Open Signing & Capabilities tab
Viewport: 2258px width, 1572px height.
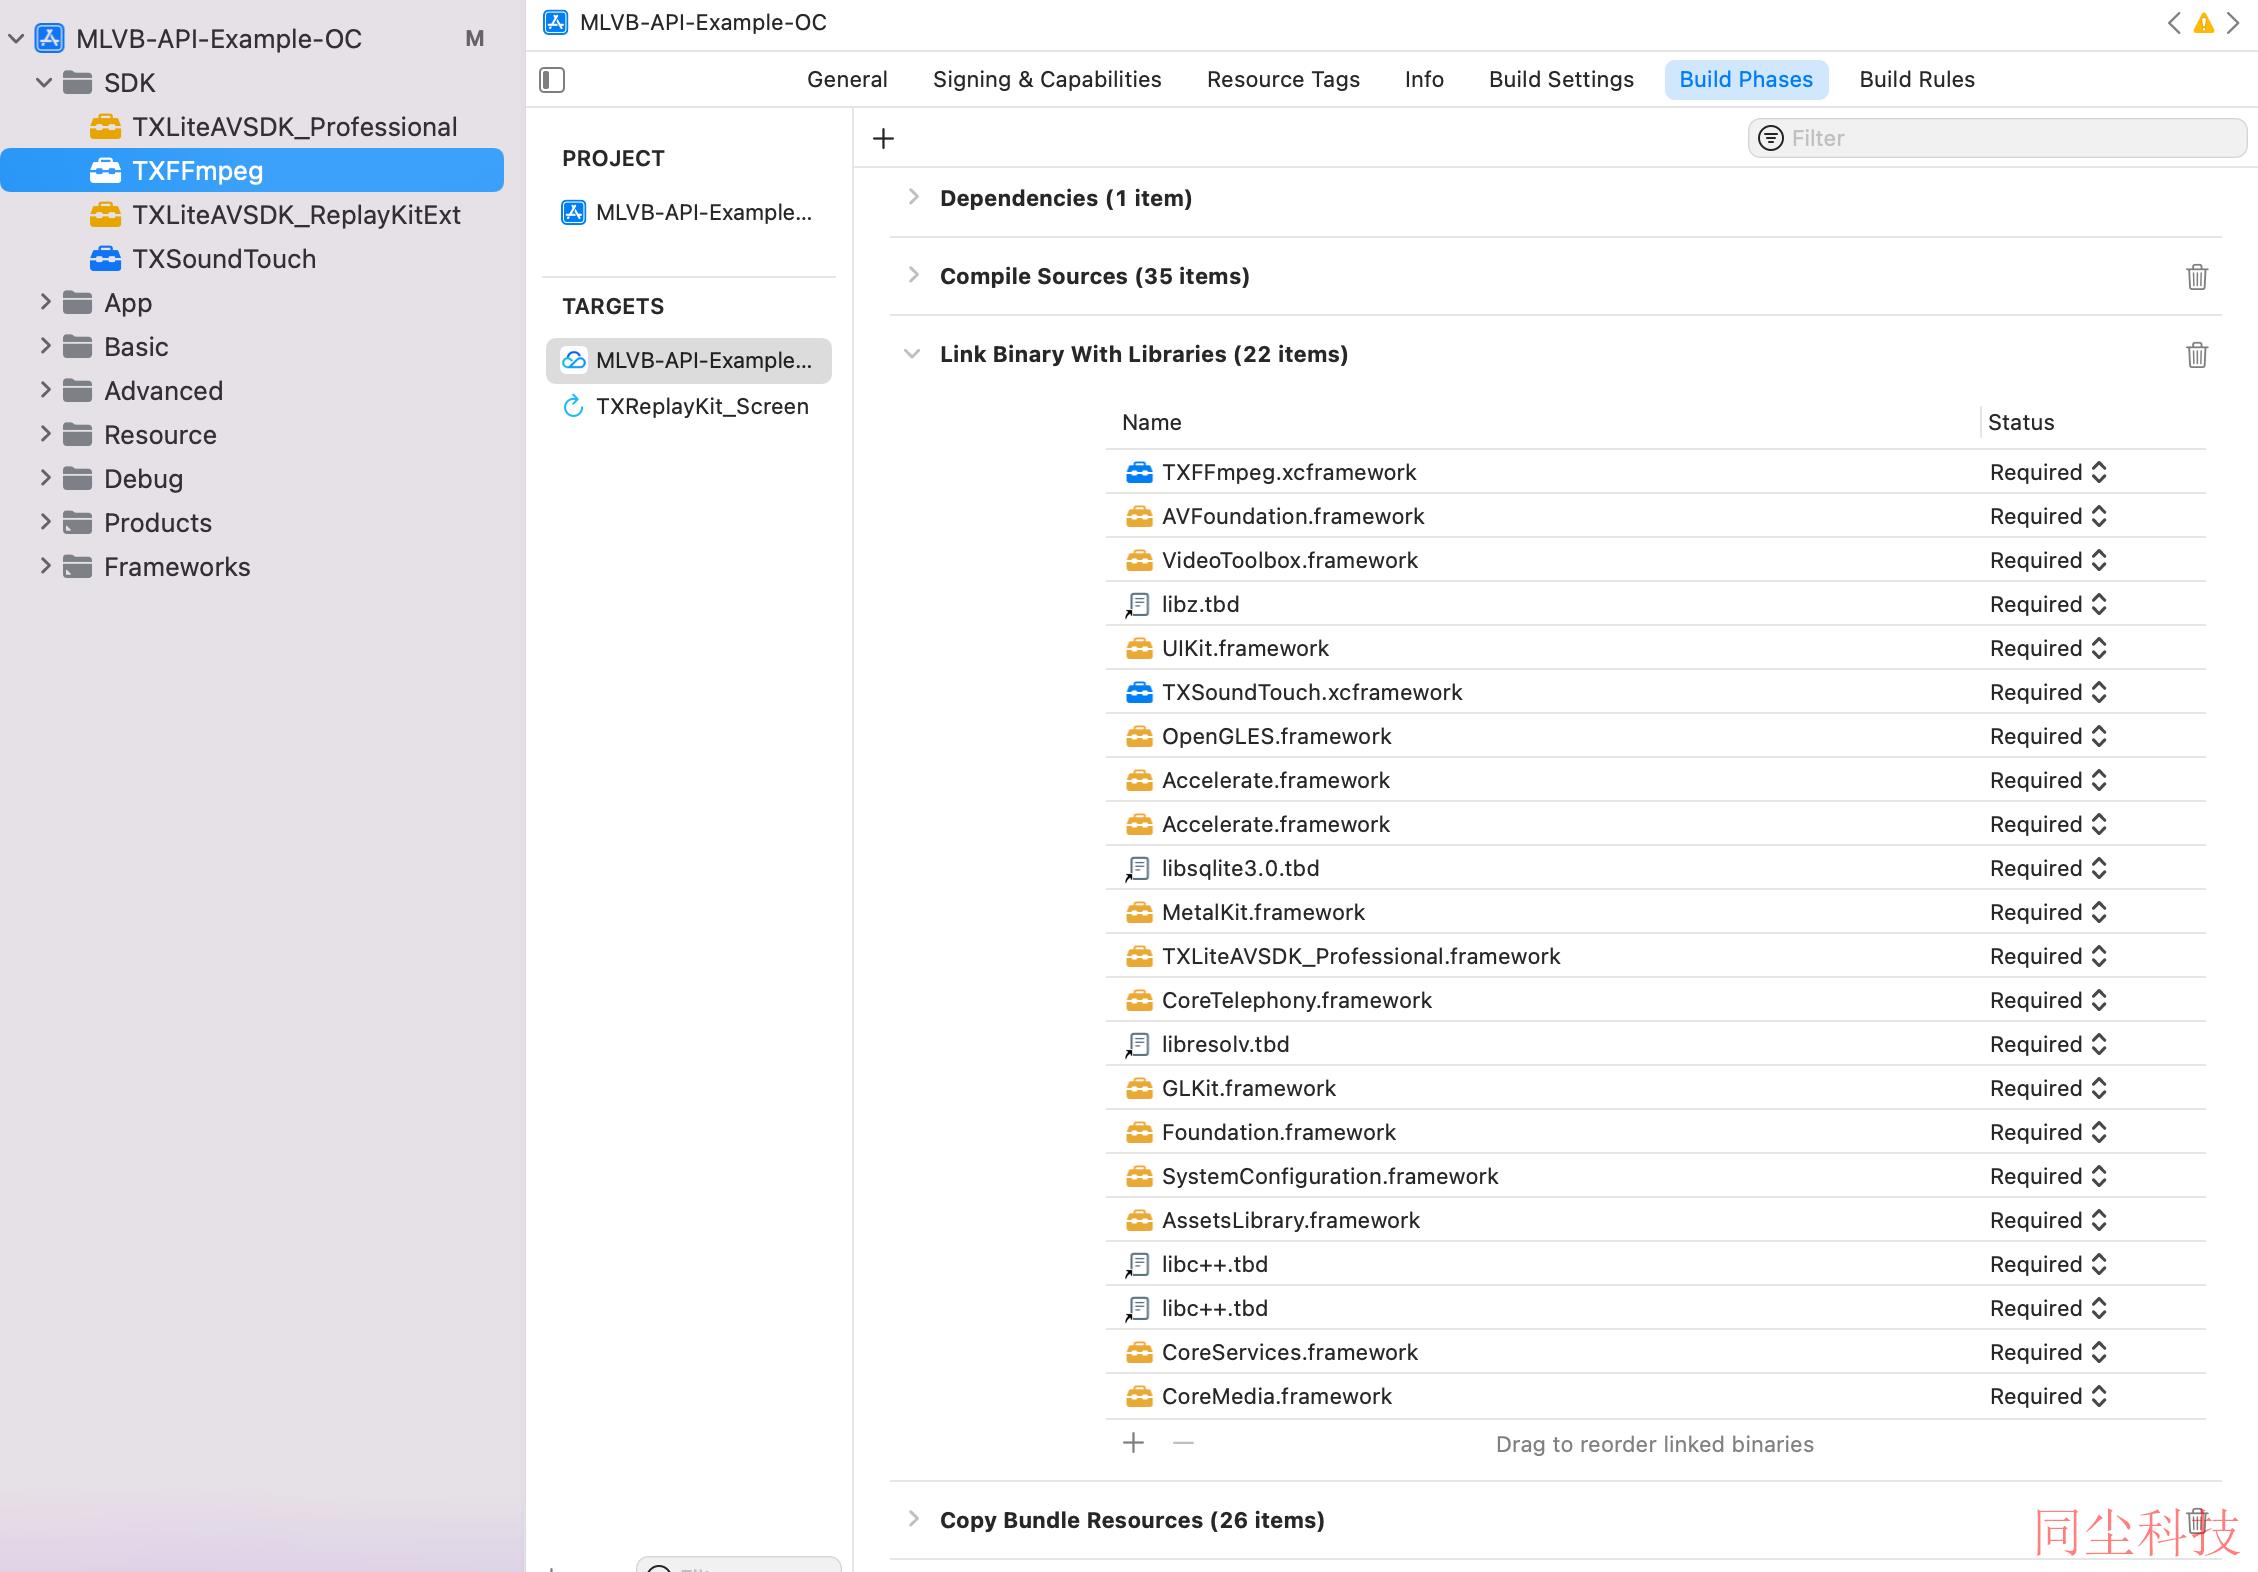point(1047,80)
